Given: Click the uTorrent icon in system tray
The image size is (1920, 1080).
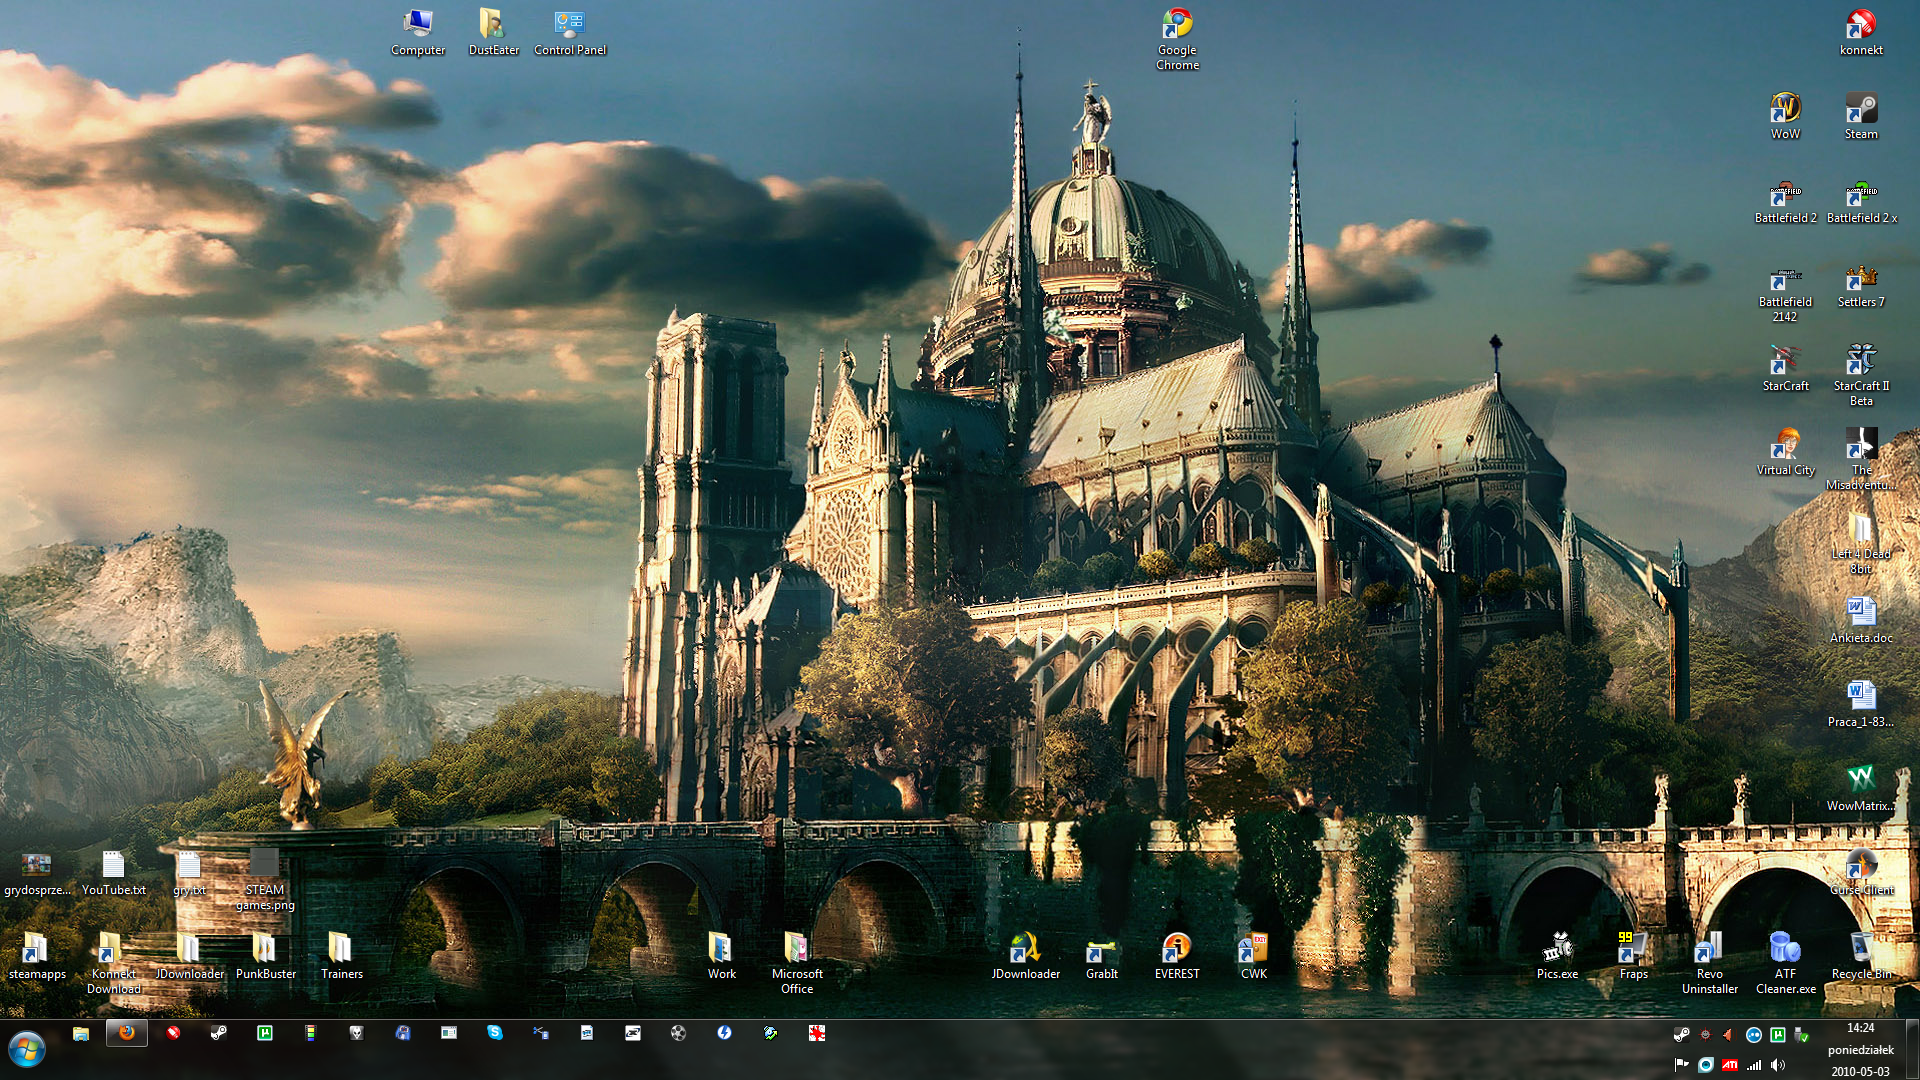Looking at the screenshot, I should 1778,1035.
